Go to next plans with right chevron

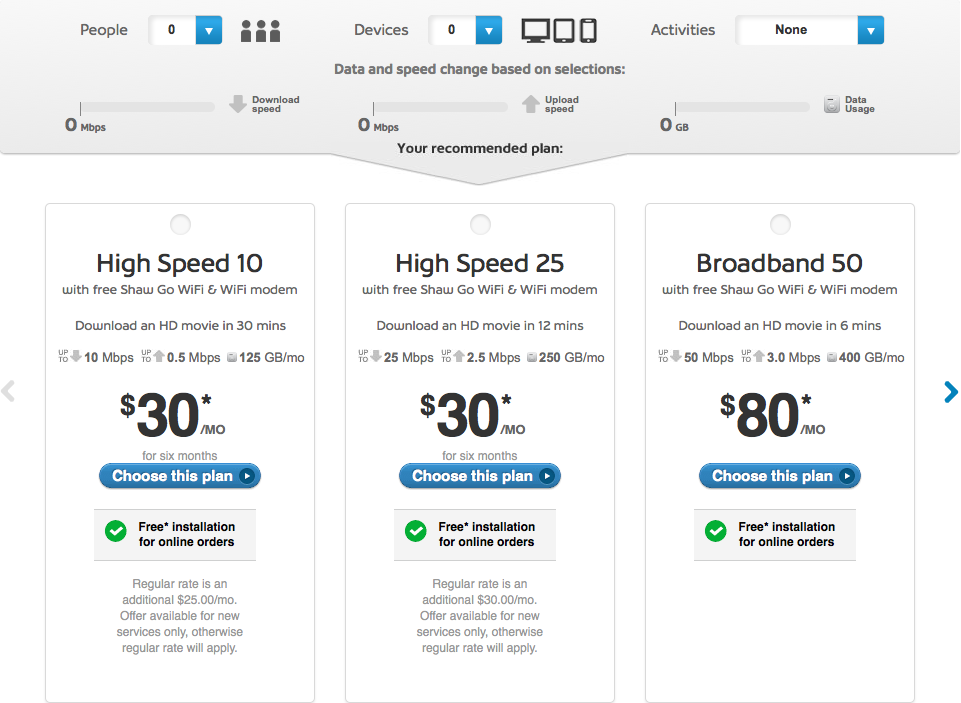(x=951, y=392)
